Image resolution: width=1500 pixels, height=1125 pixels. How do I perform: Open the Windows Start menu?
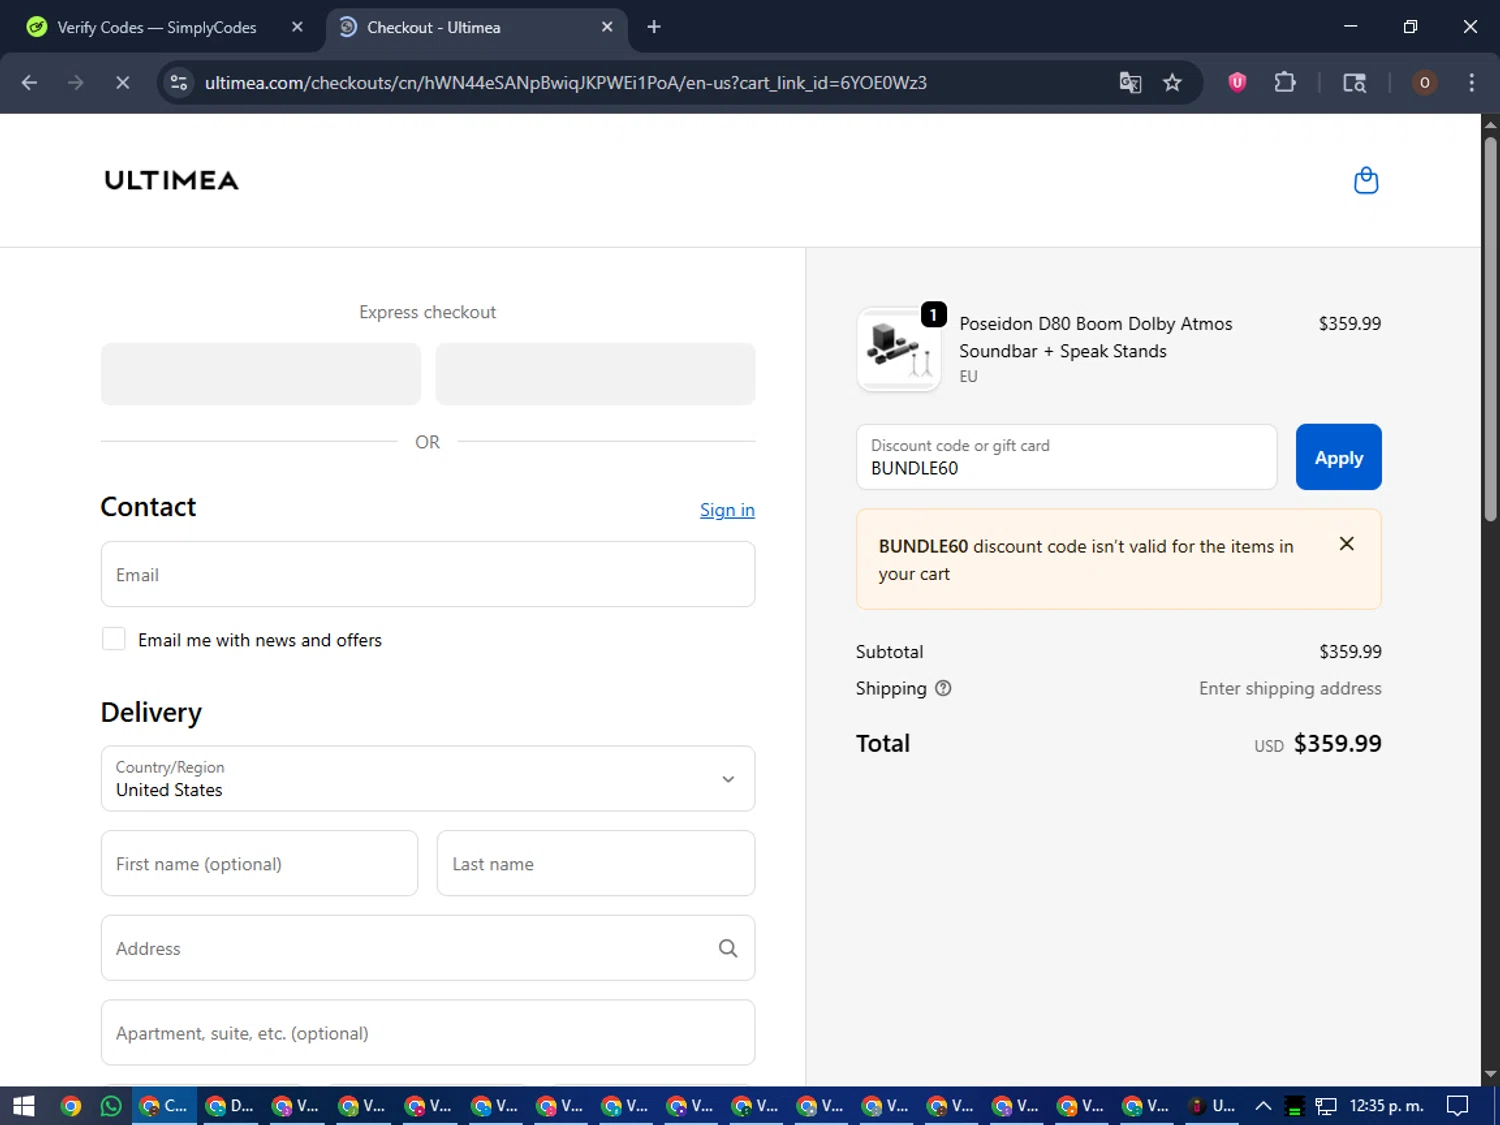(24, 1106)
